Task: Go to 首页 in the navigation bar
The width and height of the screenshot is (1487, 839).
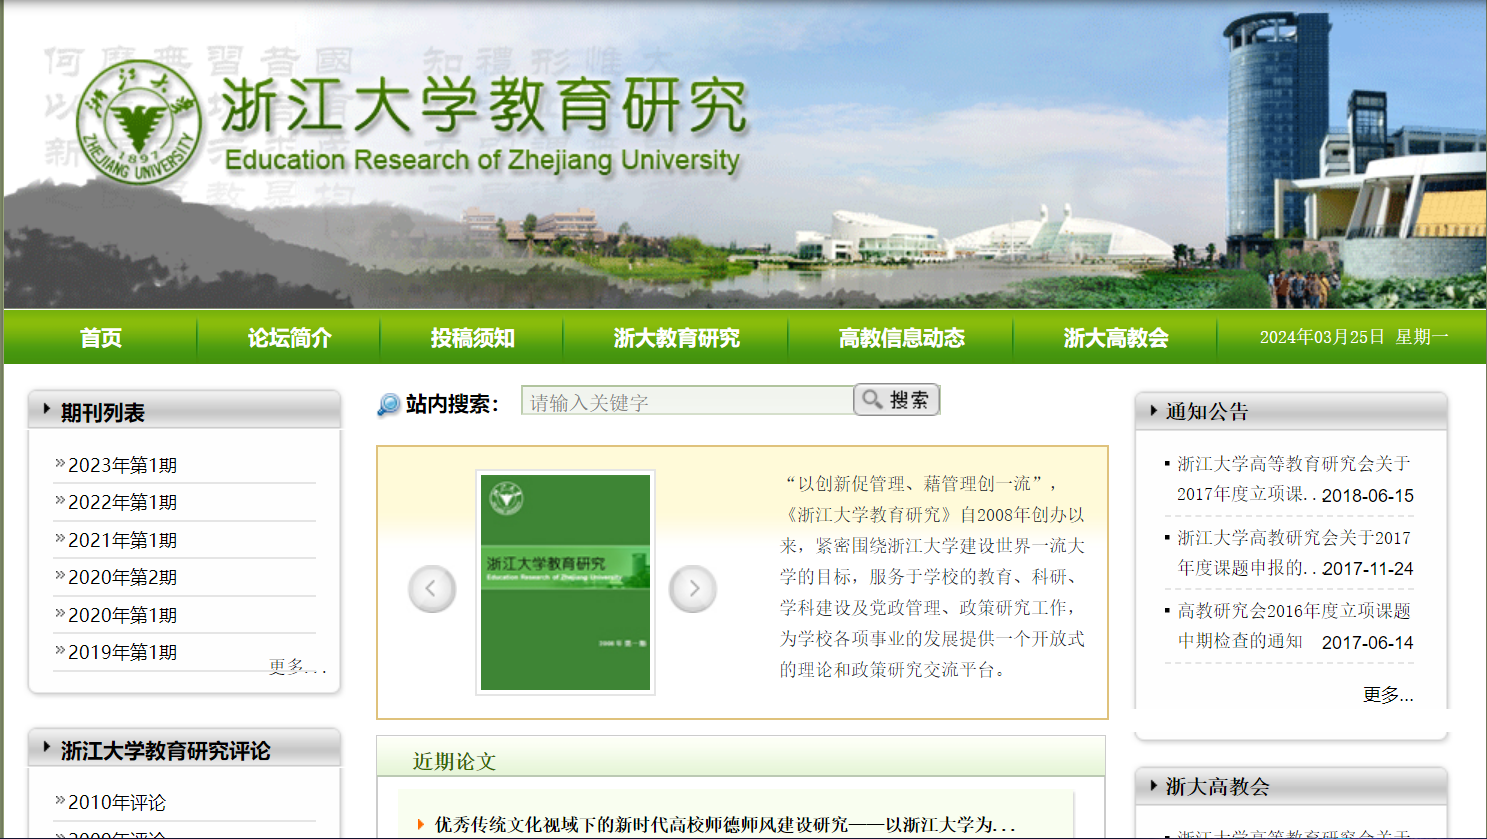Action: coord(101,338)
